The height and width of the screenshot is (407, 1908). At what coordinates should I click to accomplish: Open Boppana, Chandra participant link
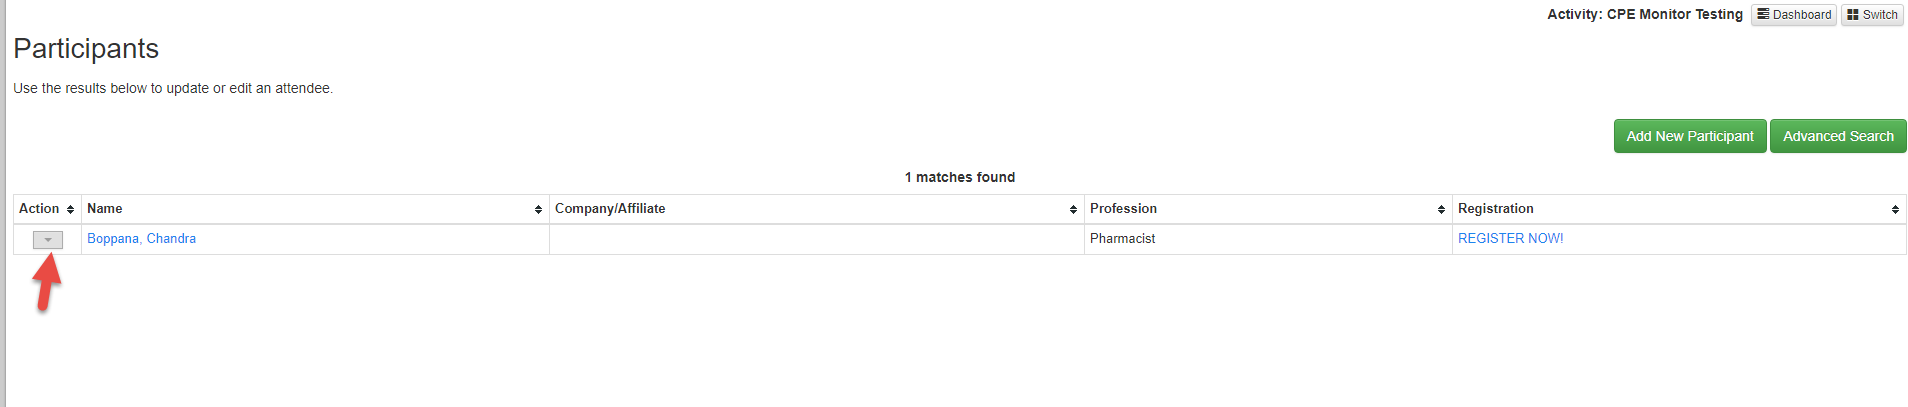141,239
